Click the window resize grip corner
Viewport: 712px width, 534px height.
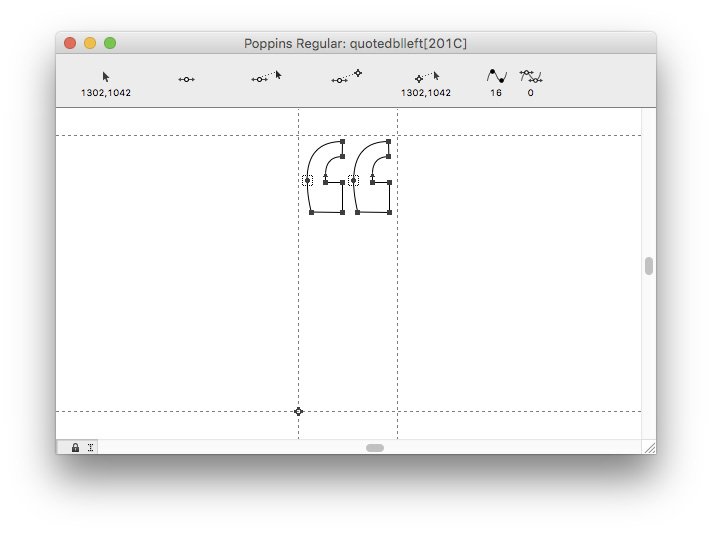click(x=649, y=448)
